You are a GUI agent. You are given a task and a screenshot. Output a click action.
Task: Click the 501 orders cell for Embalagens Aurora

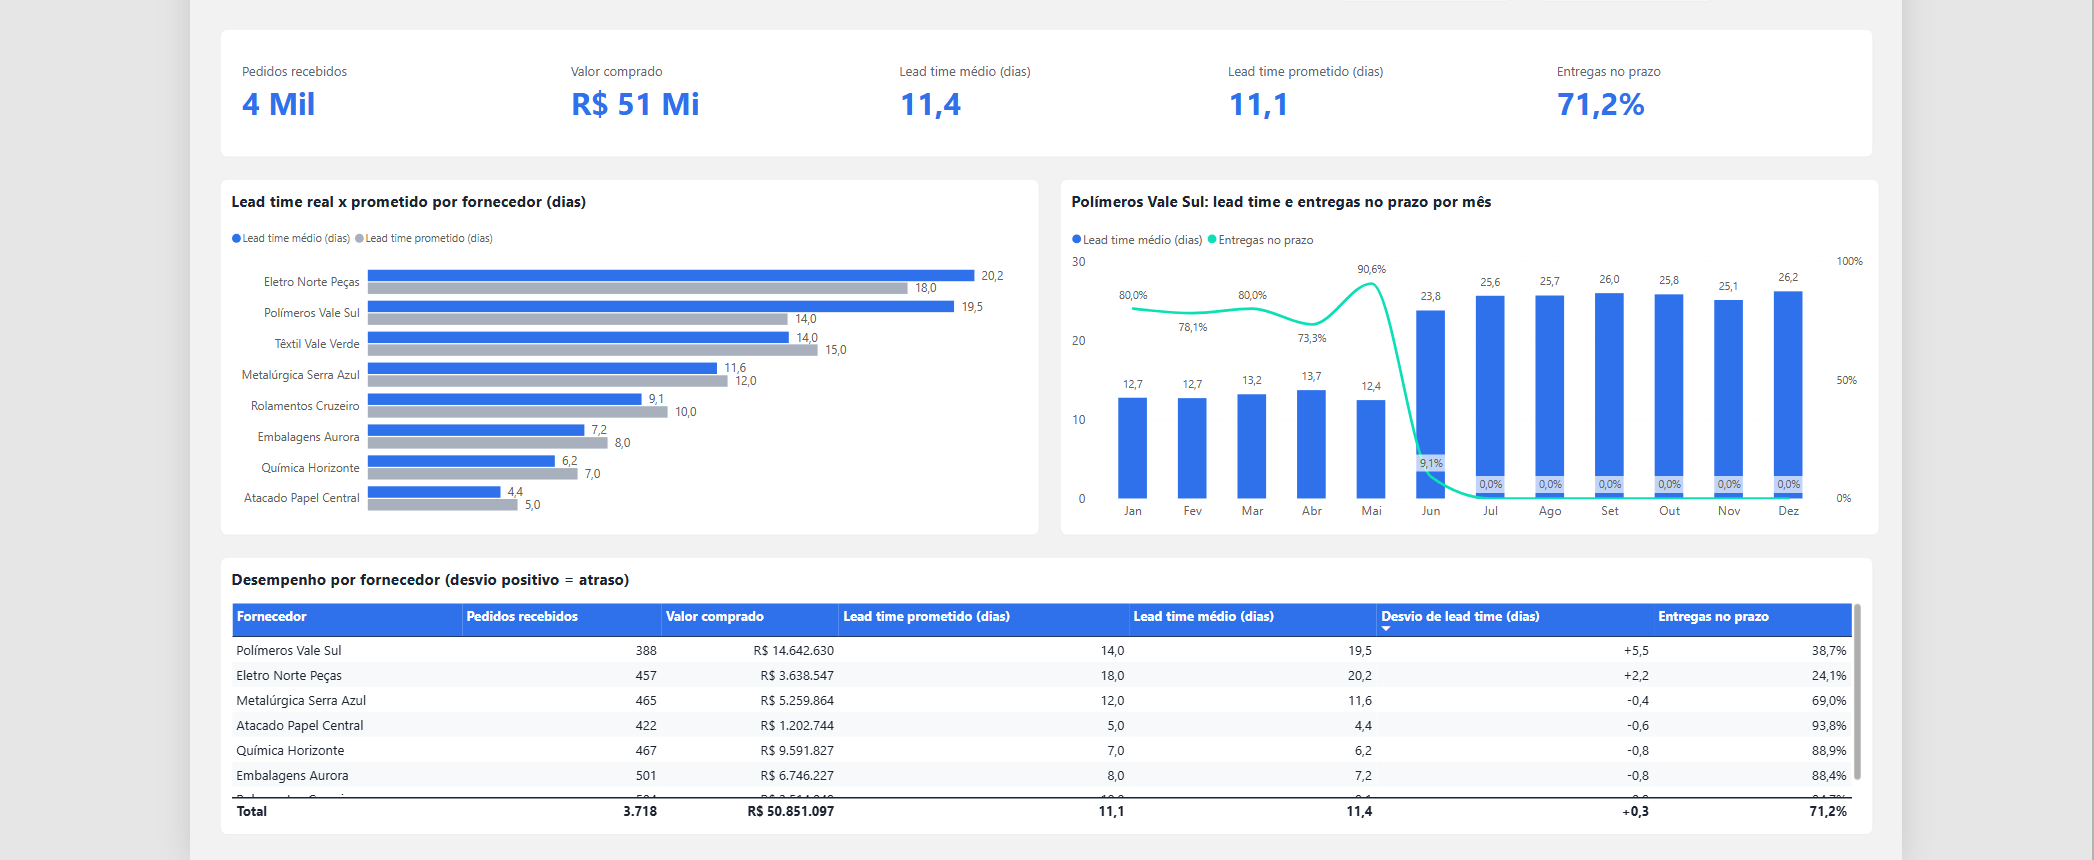(x=646, y=776)
